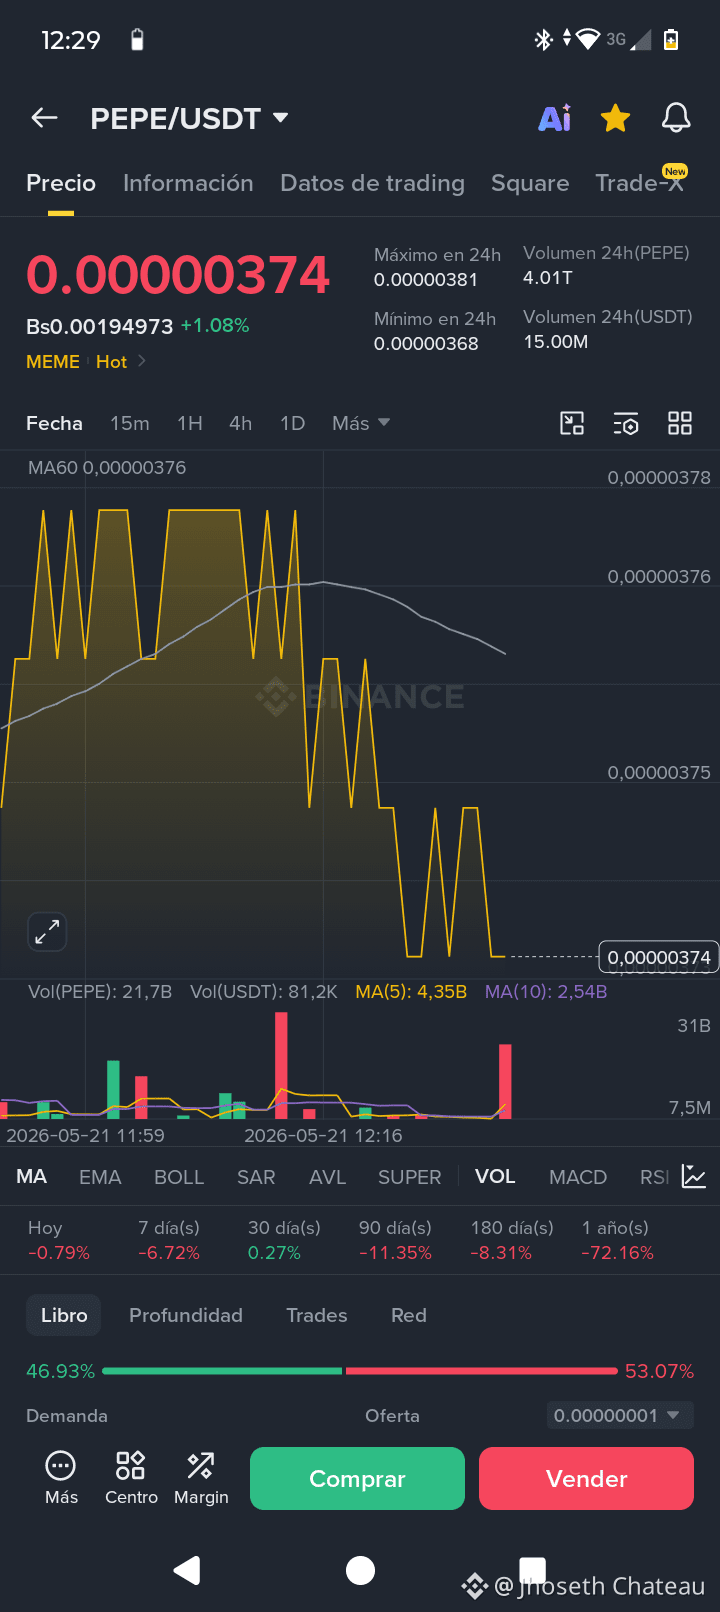720x1612 pixels.
Task: Open the Datos de trading tab
Action: point(372,183)
